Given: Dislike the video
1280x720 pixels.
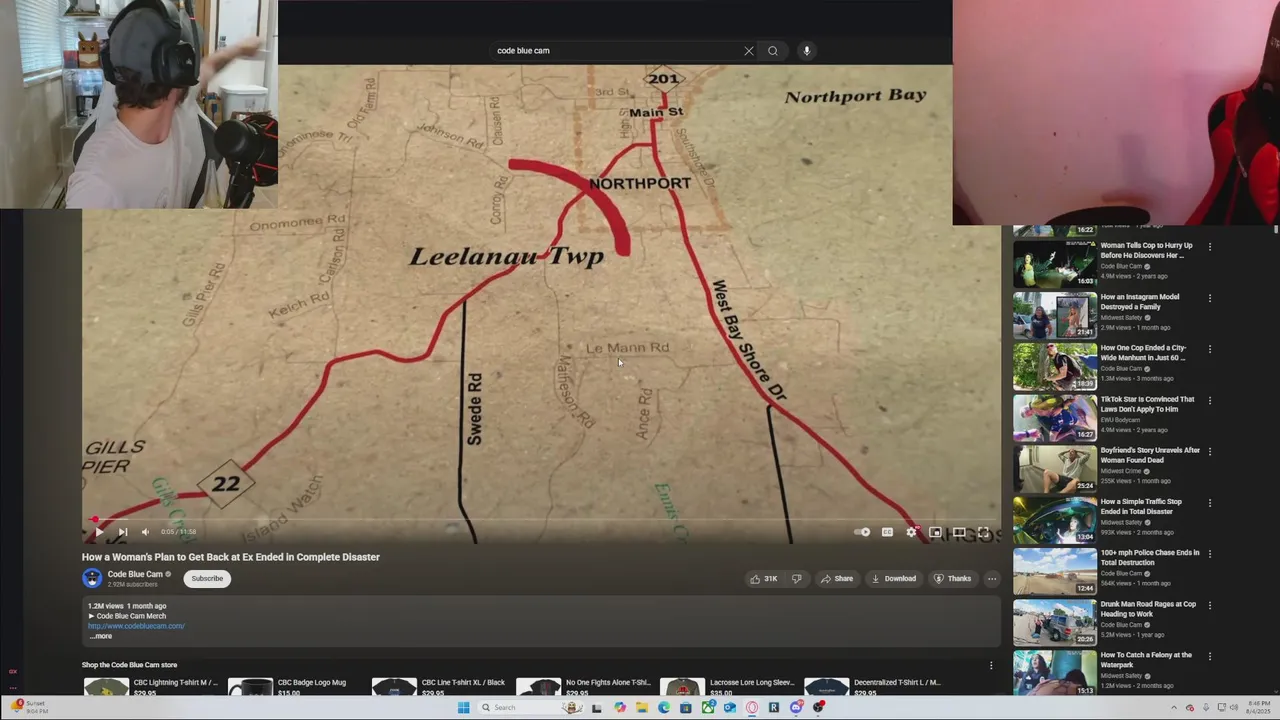Looking at the screenshot, I should click(796, 578).
